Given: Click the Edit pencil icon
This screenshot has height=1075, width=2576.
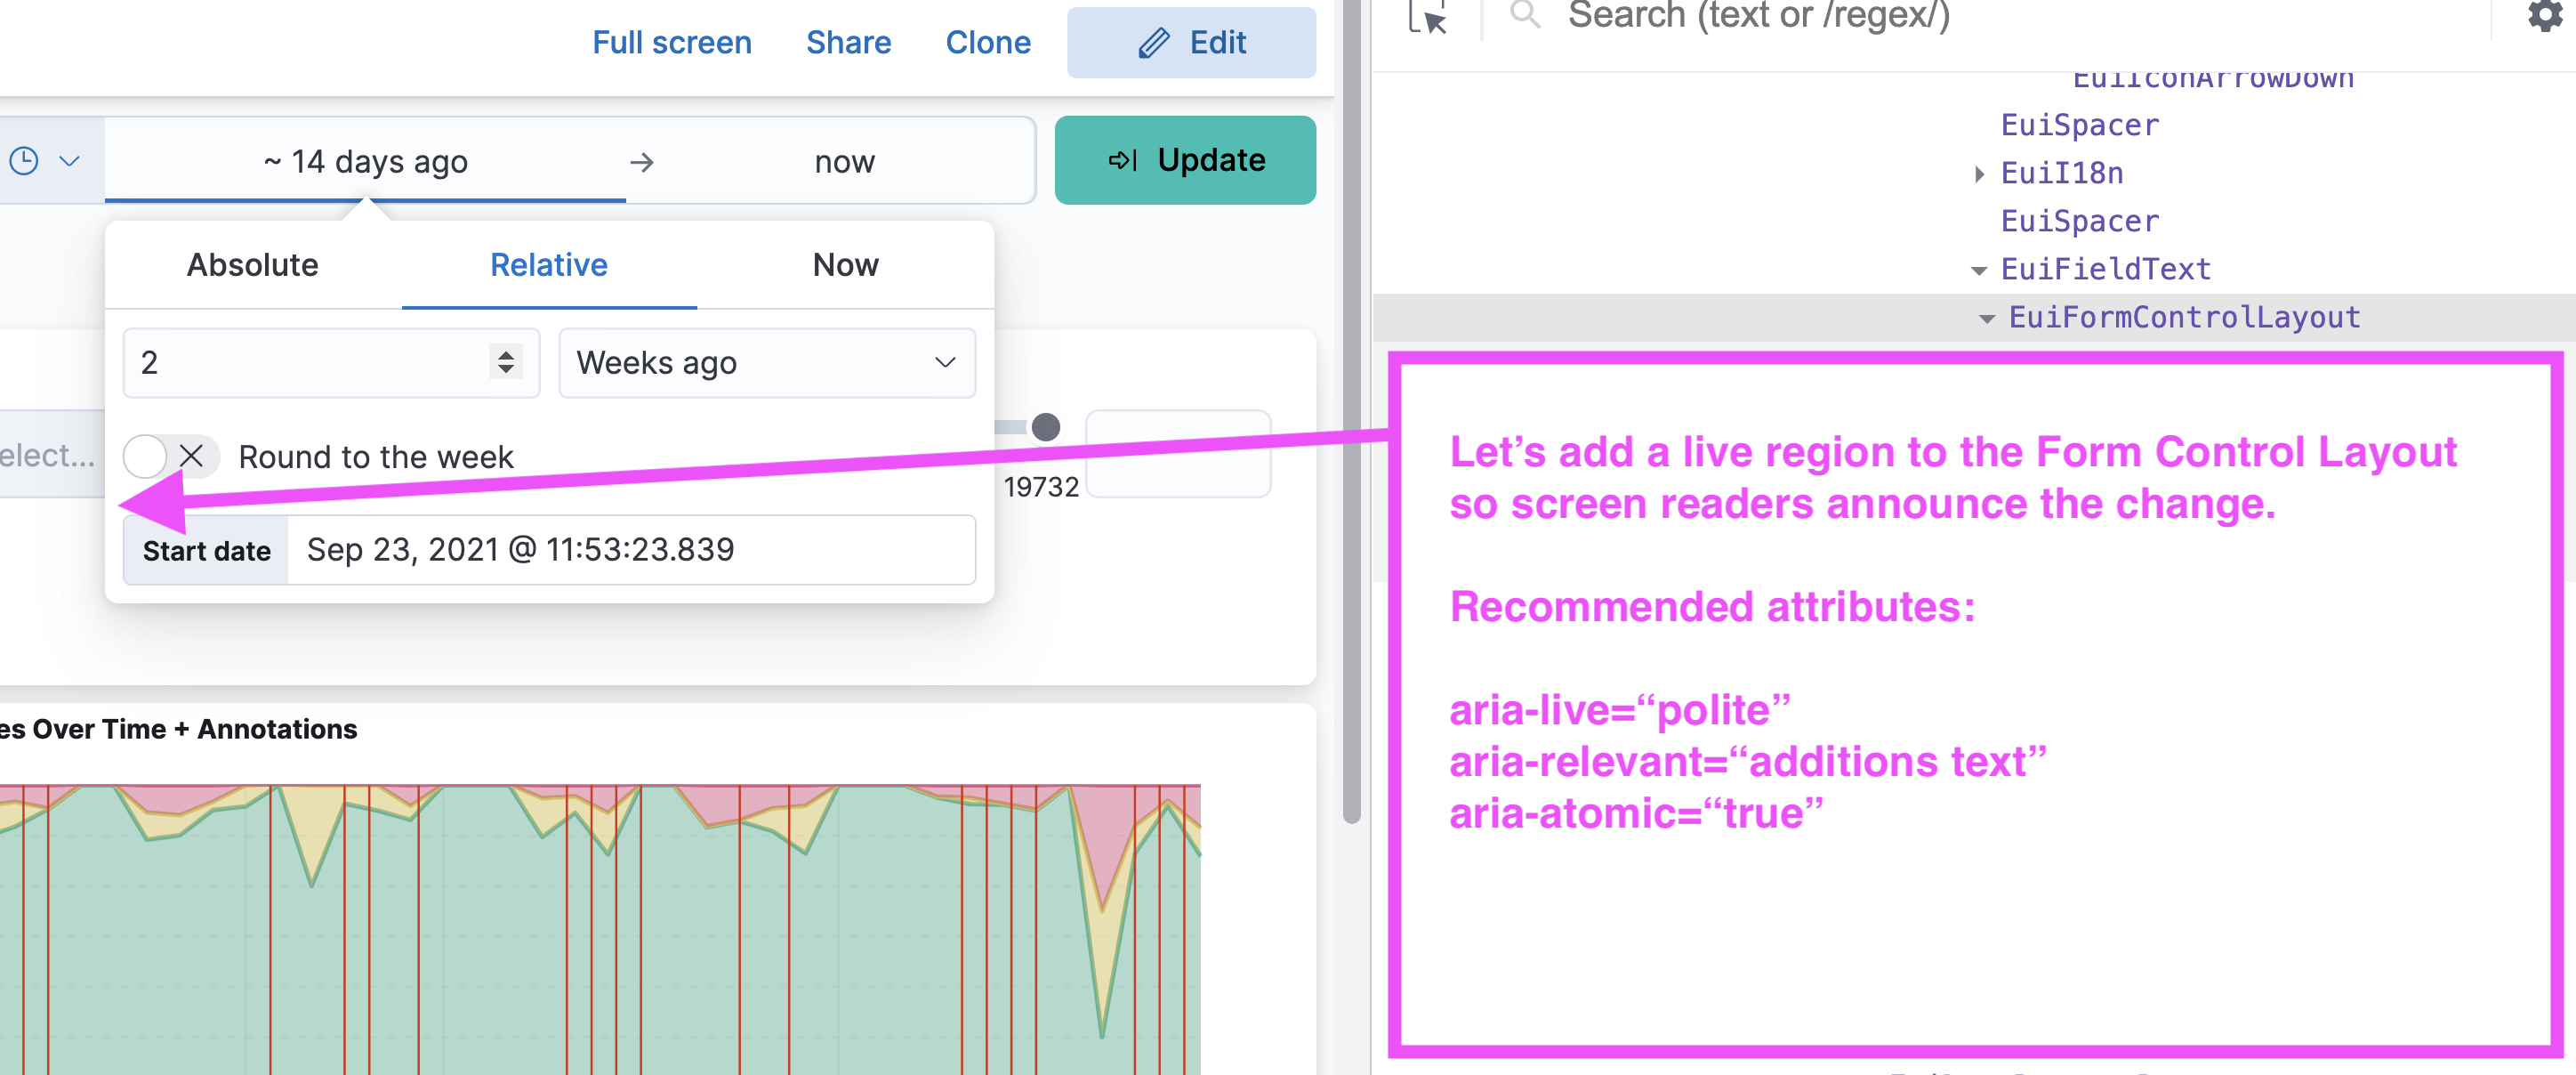Looking at the screenshot, I should (1153, 42).
